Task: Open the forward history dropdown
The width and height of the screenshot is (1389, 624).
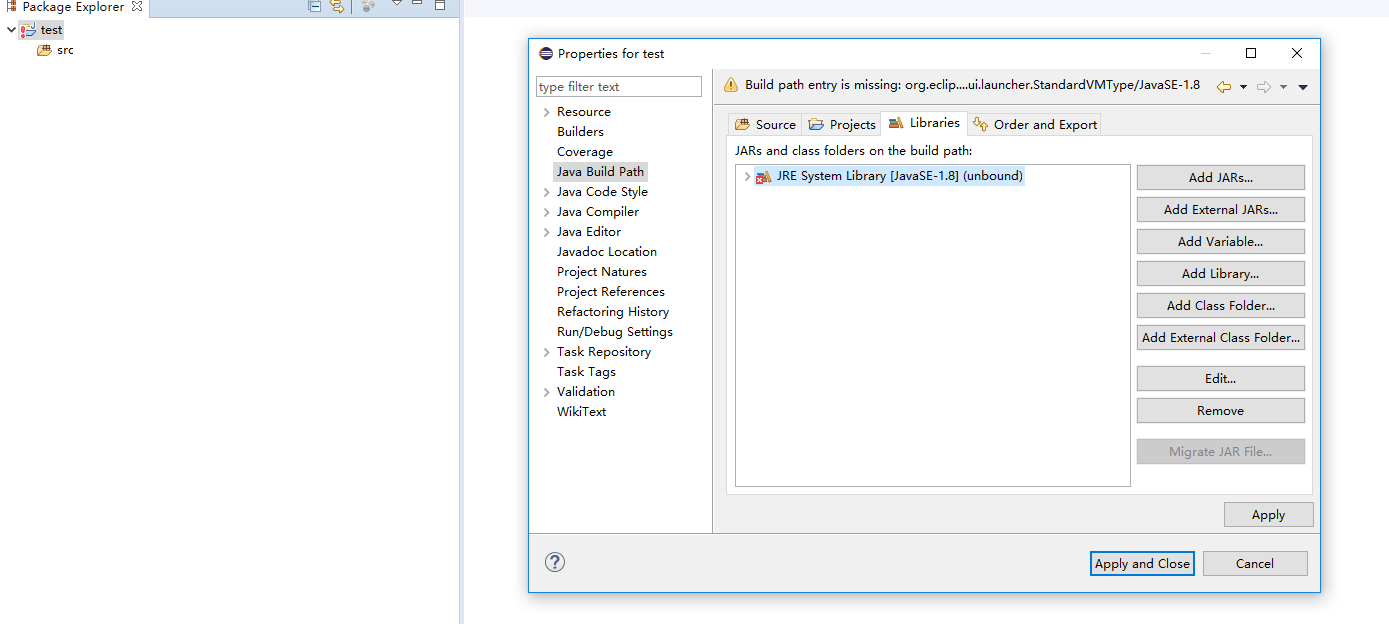Action: pyautogui.click(x=1283, y=87)
